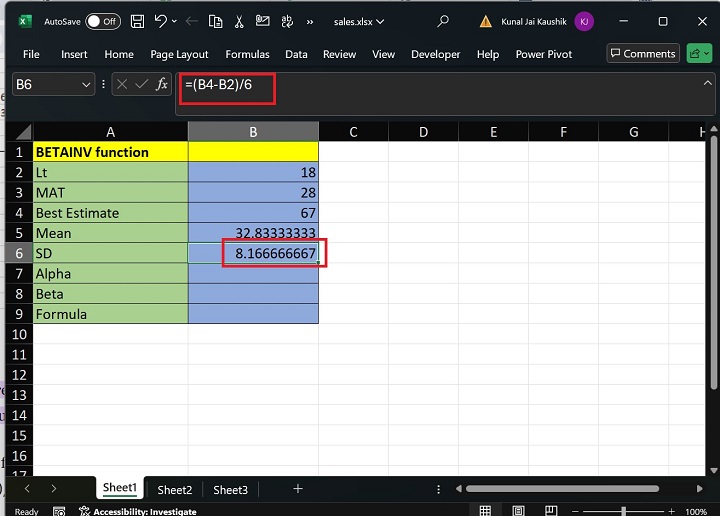Viewport: 720px width, 516px height.
Task: Click the Formula label cell in row 9
Action: 110,314
